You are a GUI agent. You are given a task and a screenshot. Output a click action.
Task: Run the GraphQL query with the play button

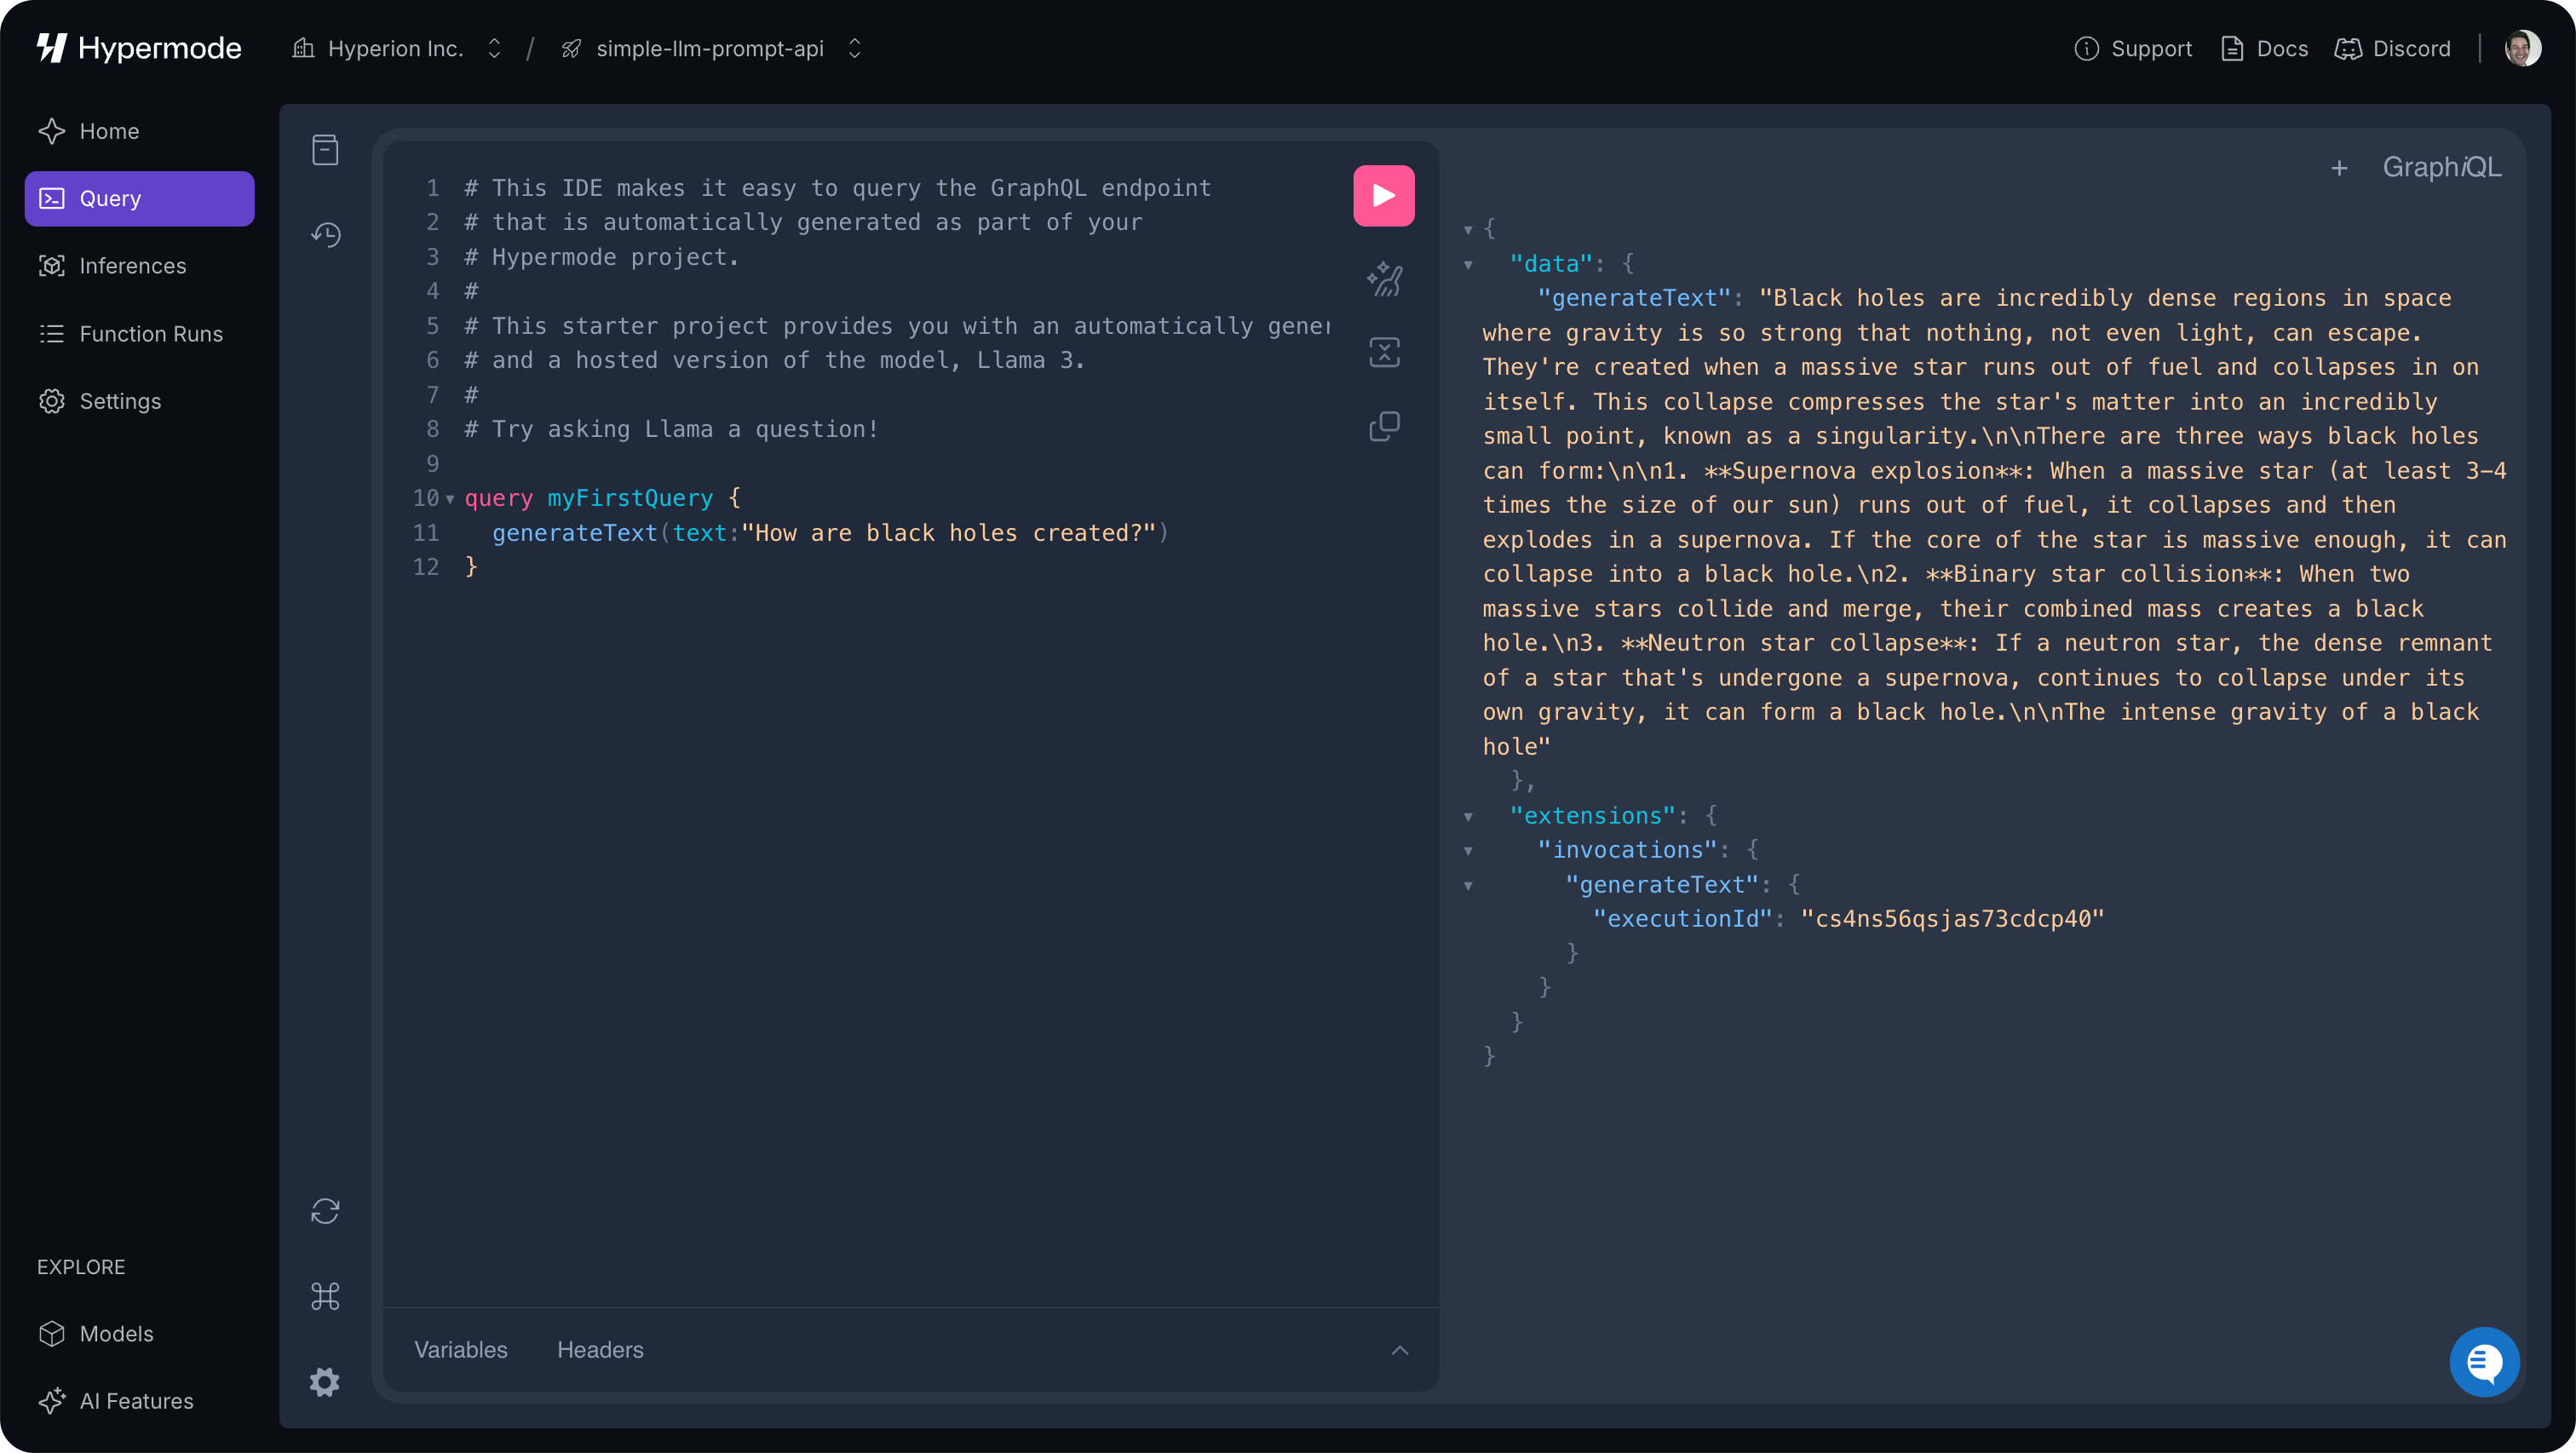1383,195
